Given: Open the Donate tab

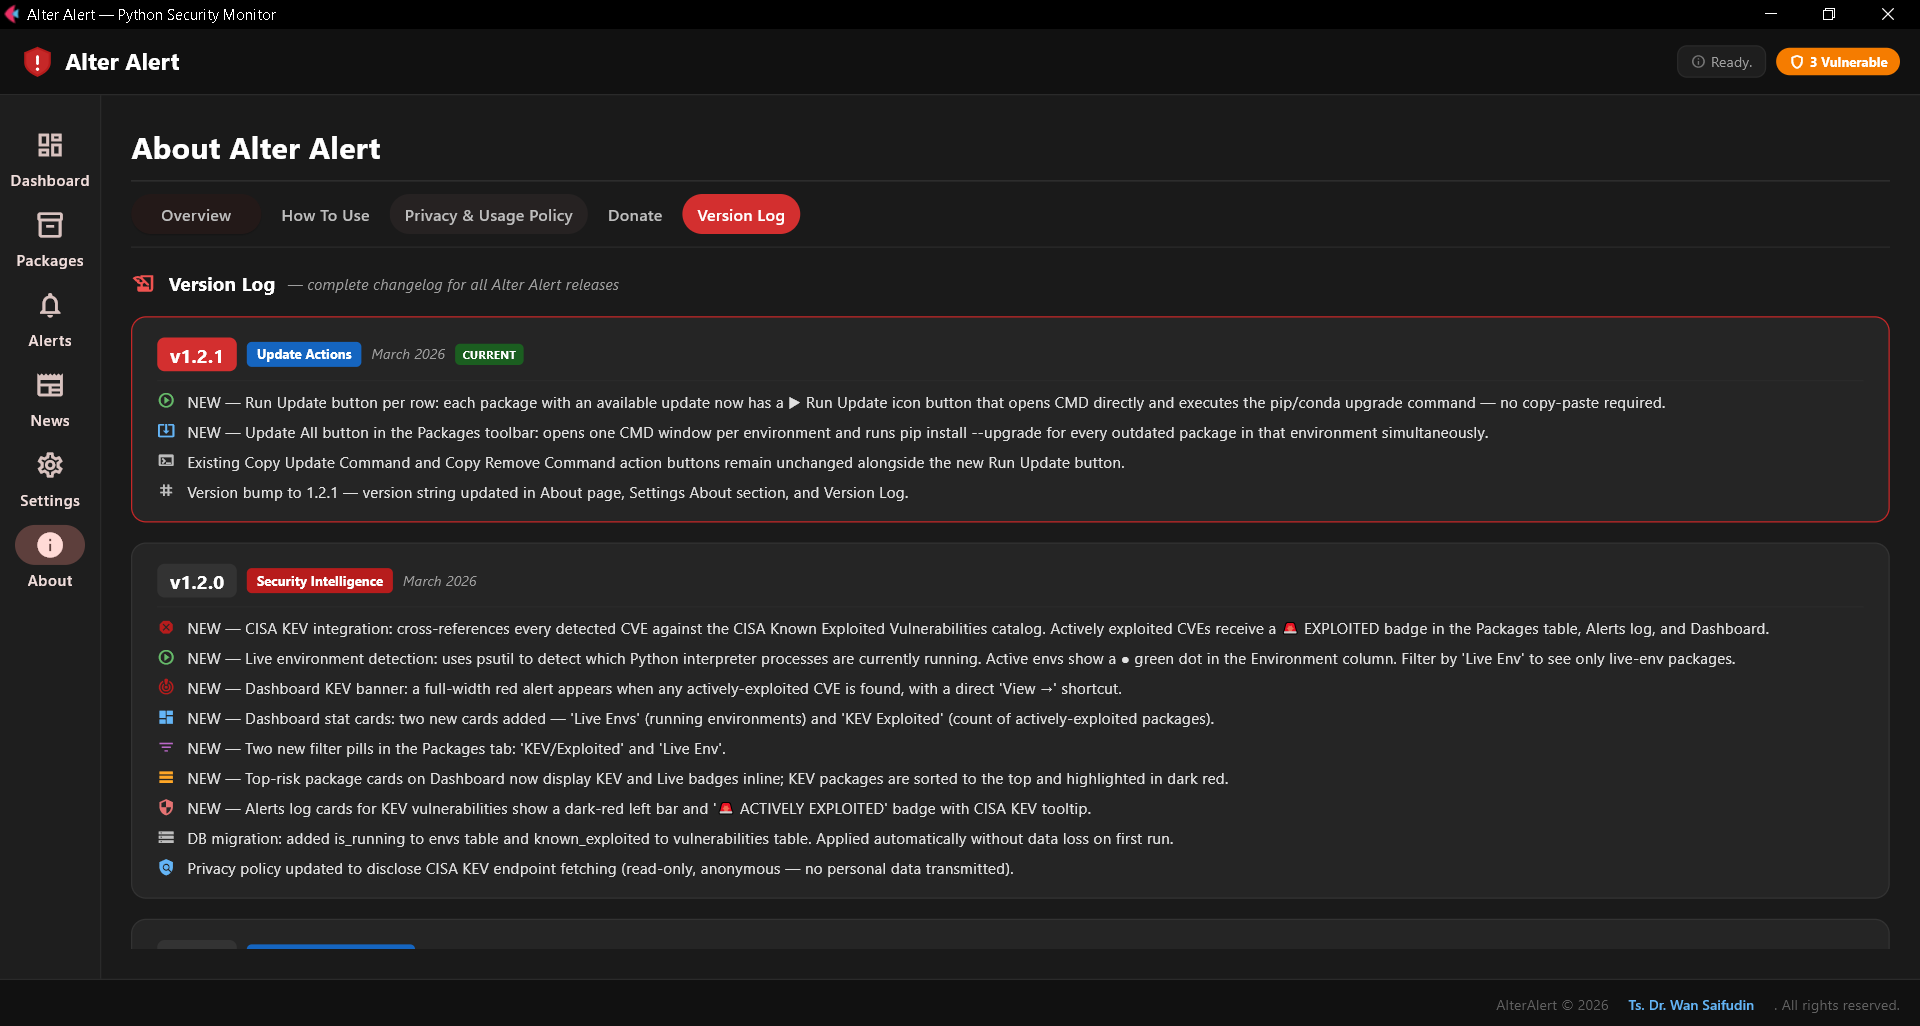Looking at the screenshot, I should click(x=634, y=215).
